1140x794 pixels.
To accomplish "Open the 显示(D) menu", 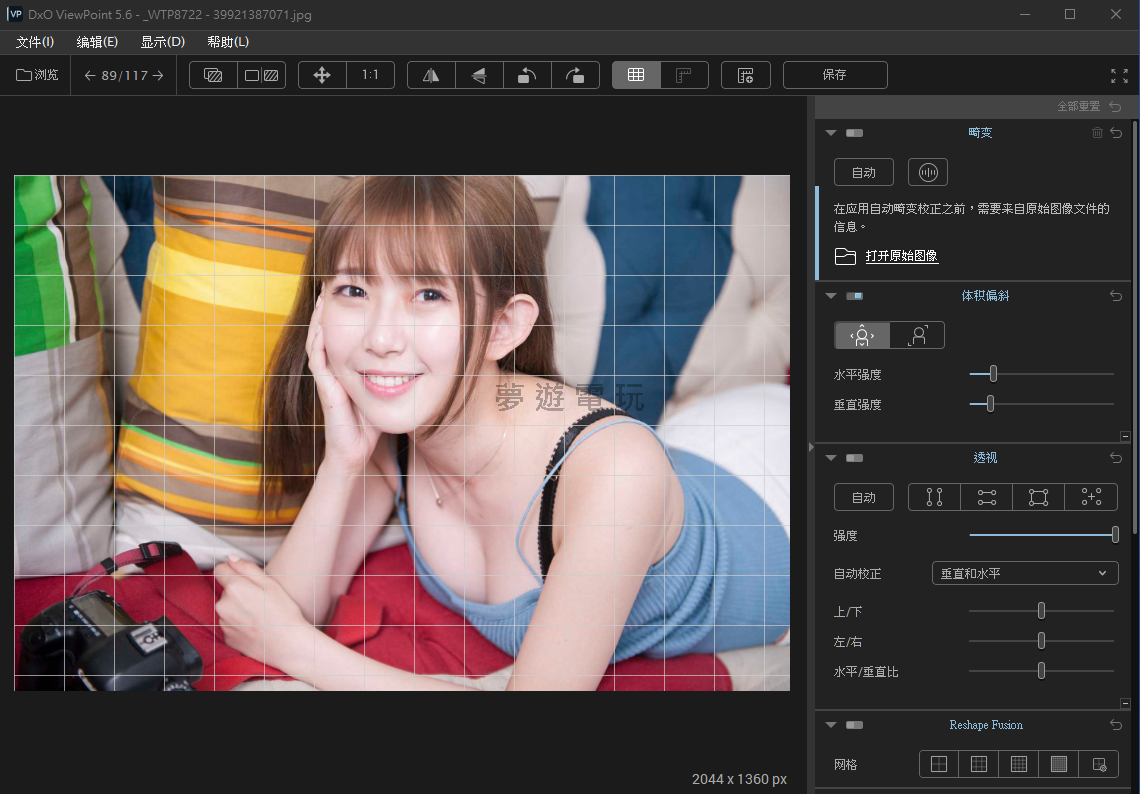I will [x=162, y=42].
